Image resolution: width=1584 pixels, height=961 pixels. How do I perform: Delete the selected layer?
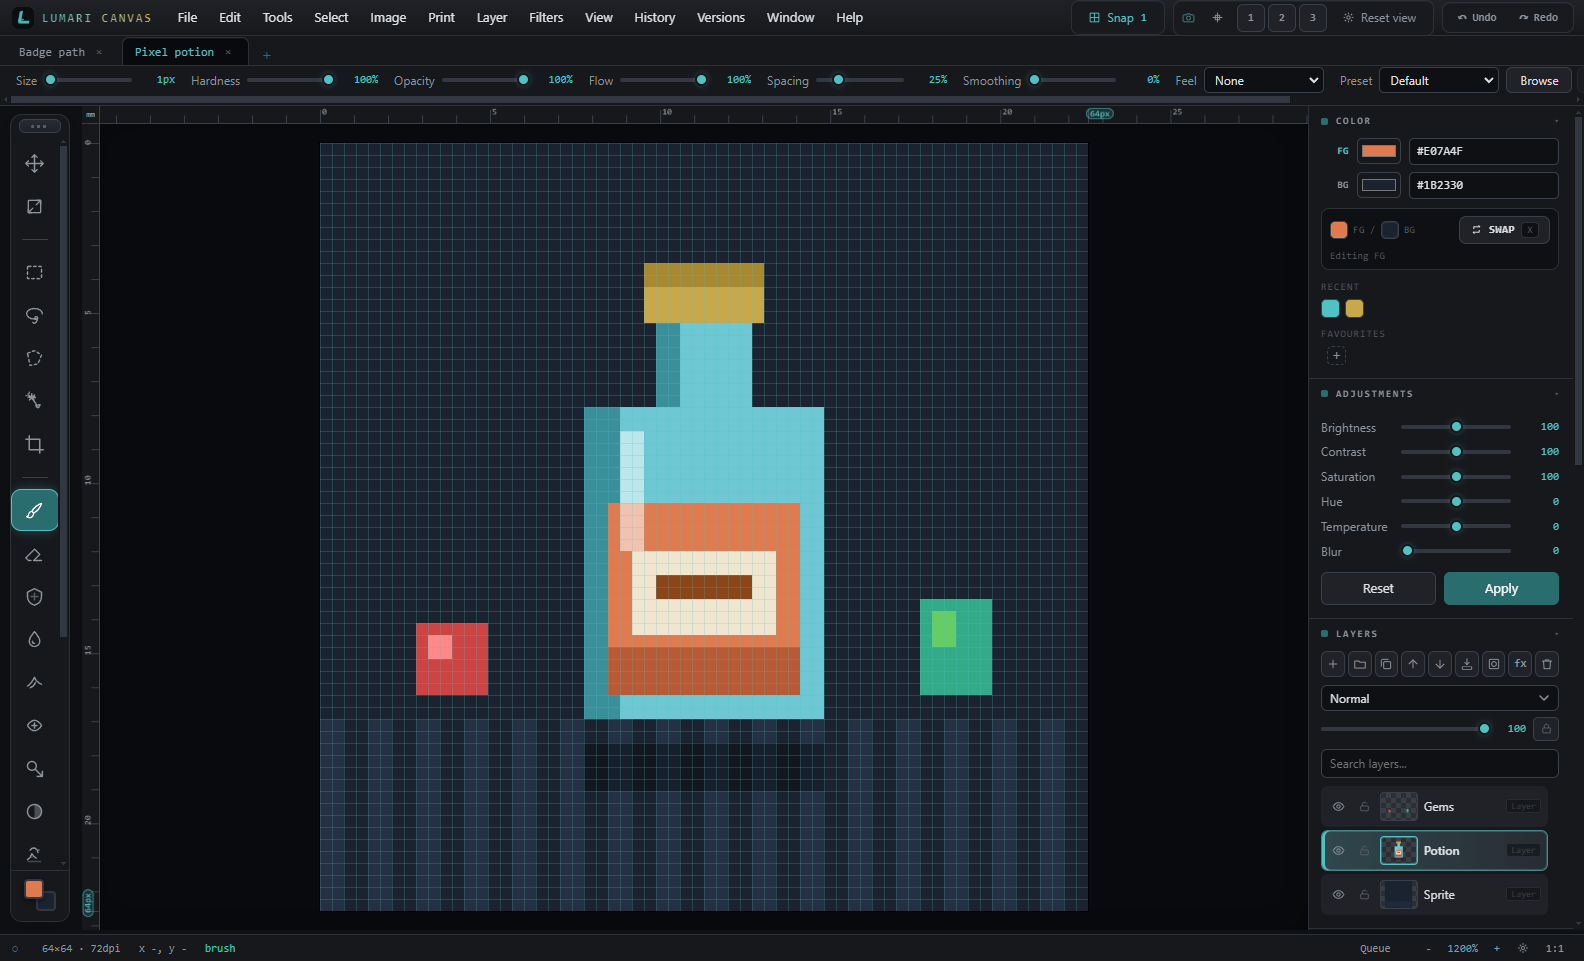coord(1547,664)
